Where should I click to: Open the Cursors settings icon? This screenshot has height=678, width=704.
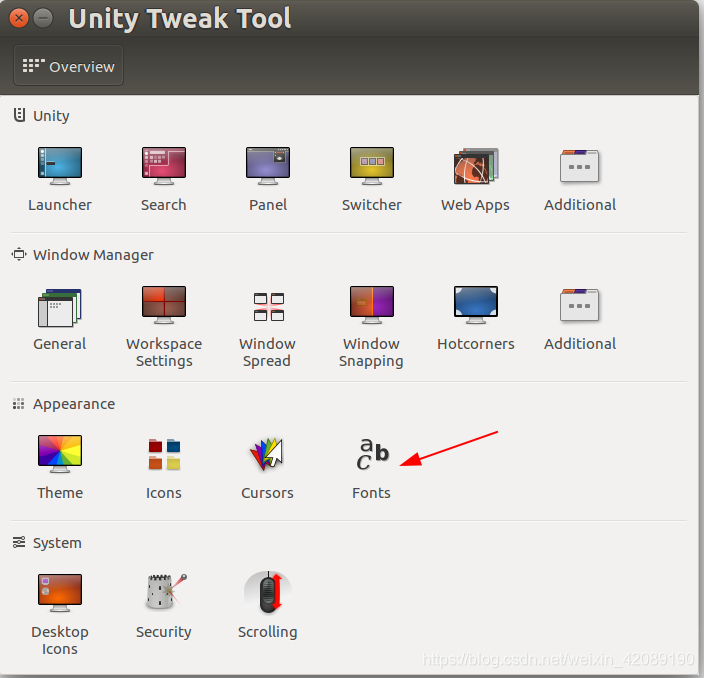point(268,454)
